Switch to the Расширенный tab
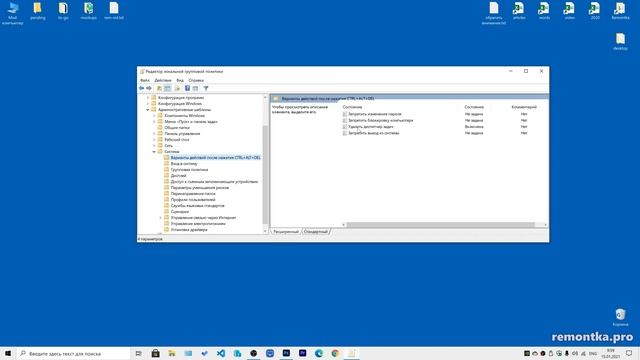Image resolution: width=640 pixels, height=360 pixels. 286,232
